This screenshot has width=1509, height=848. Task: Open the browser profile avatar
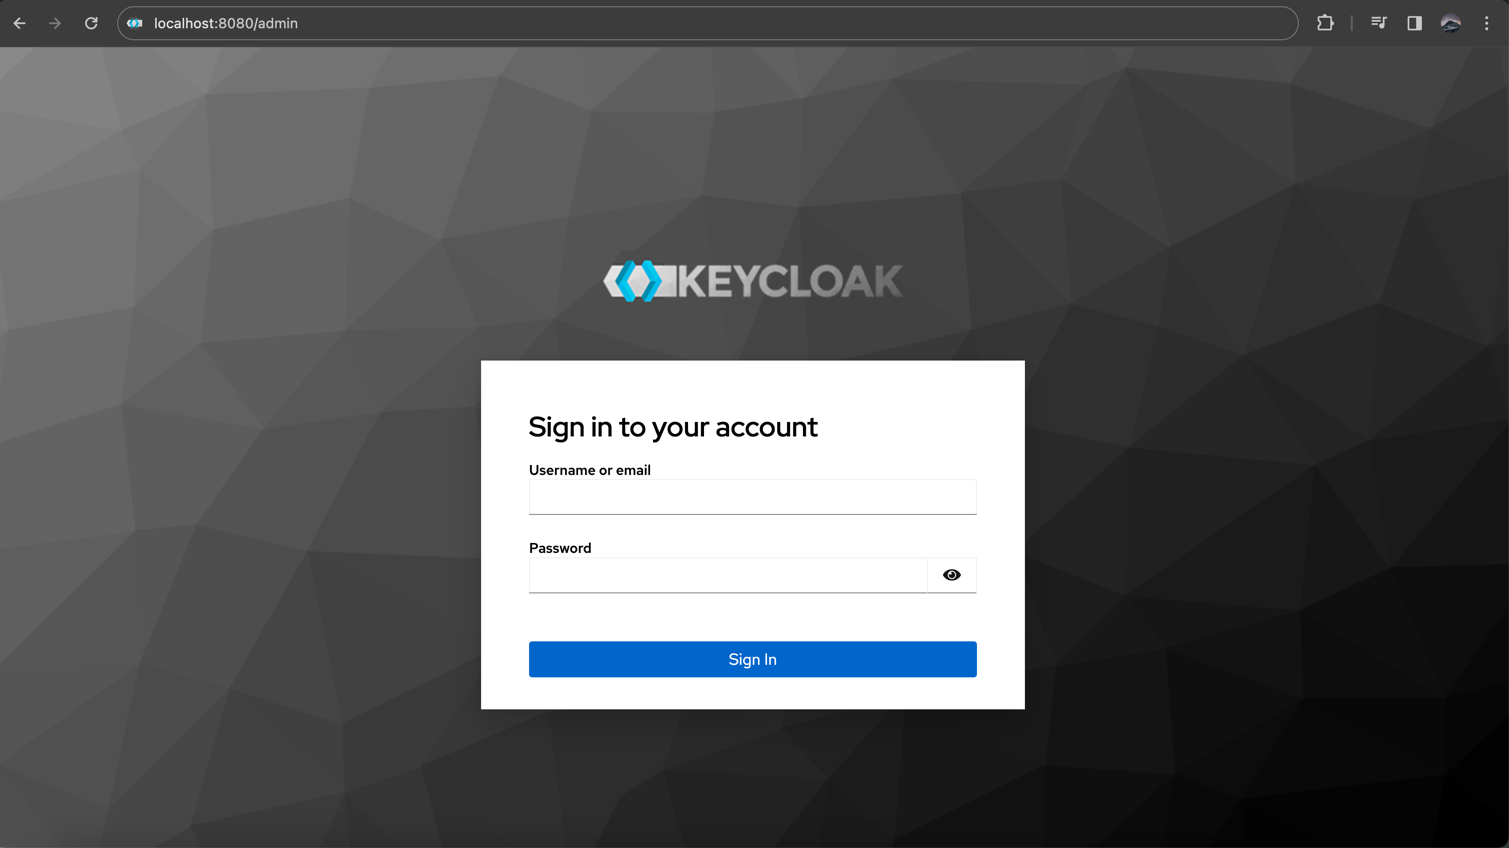[1450, 23]
